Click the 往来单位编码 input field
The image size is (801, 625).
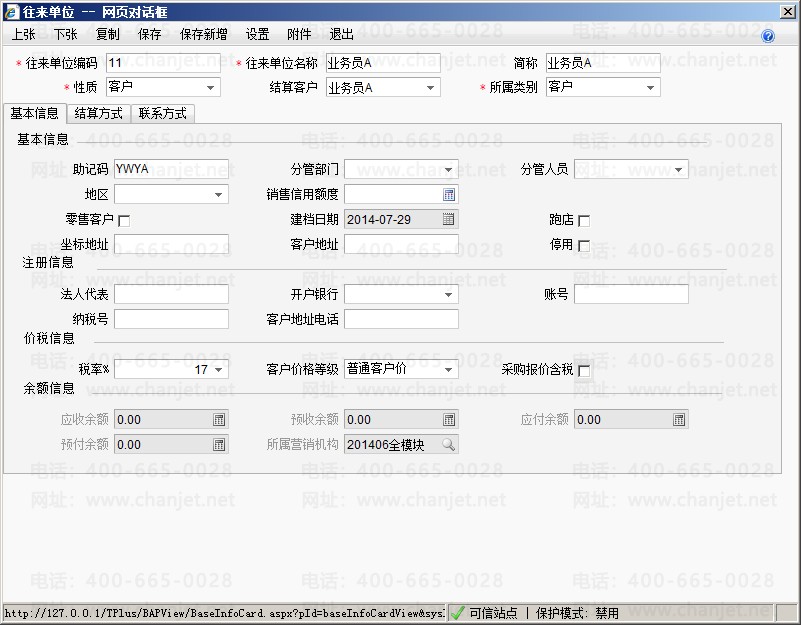(x=163, y=63)
